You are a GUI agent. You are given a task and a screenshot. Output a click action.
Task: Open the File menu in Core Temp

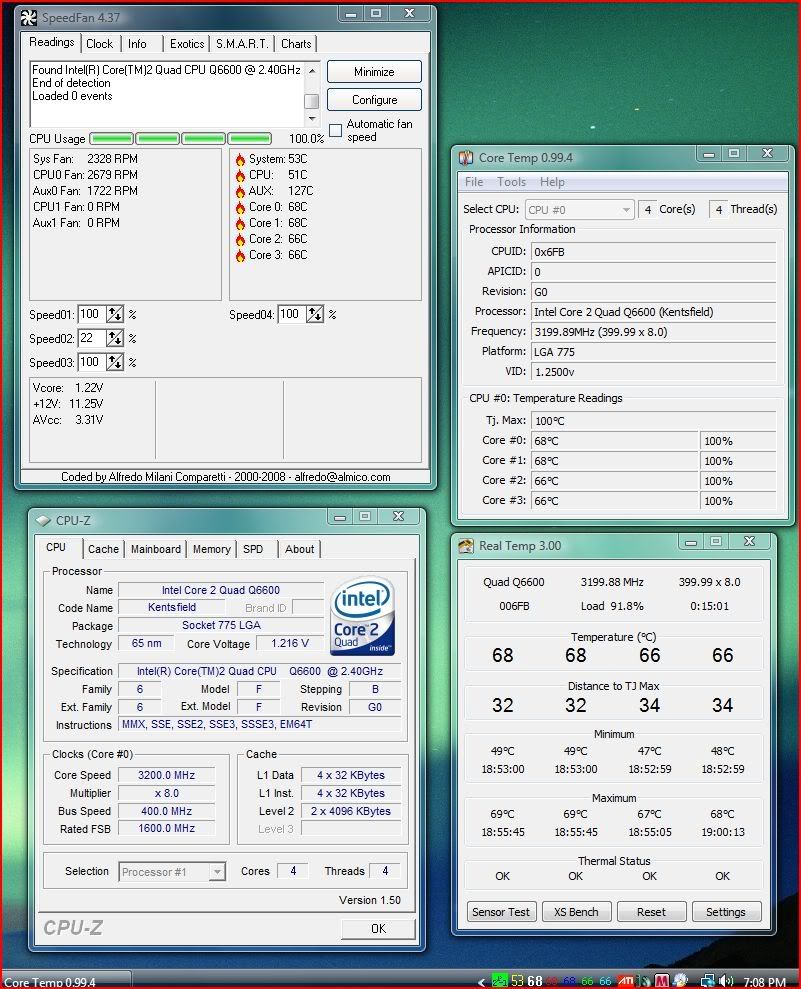(474, 182)
